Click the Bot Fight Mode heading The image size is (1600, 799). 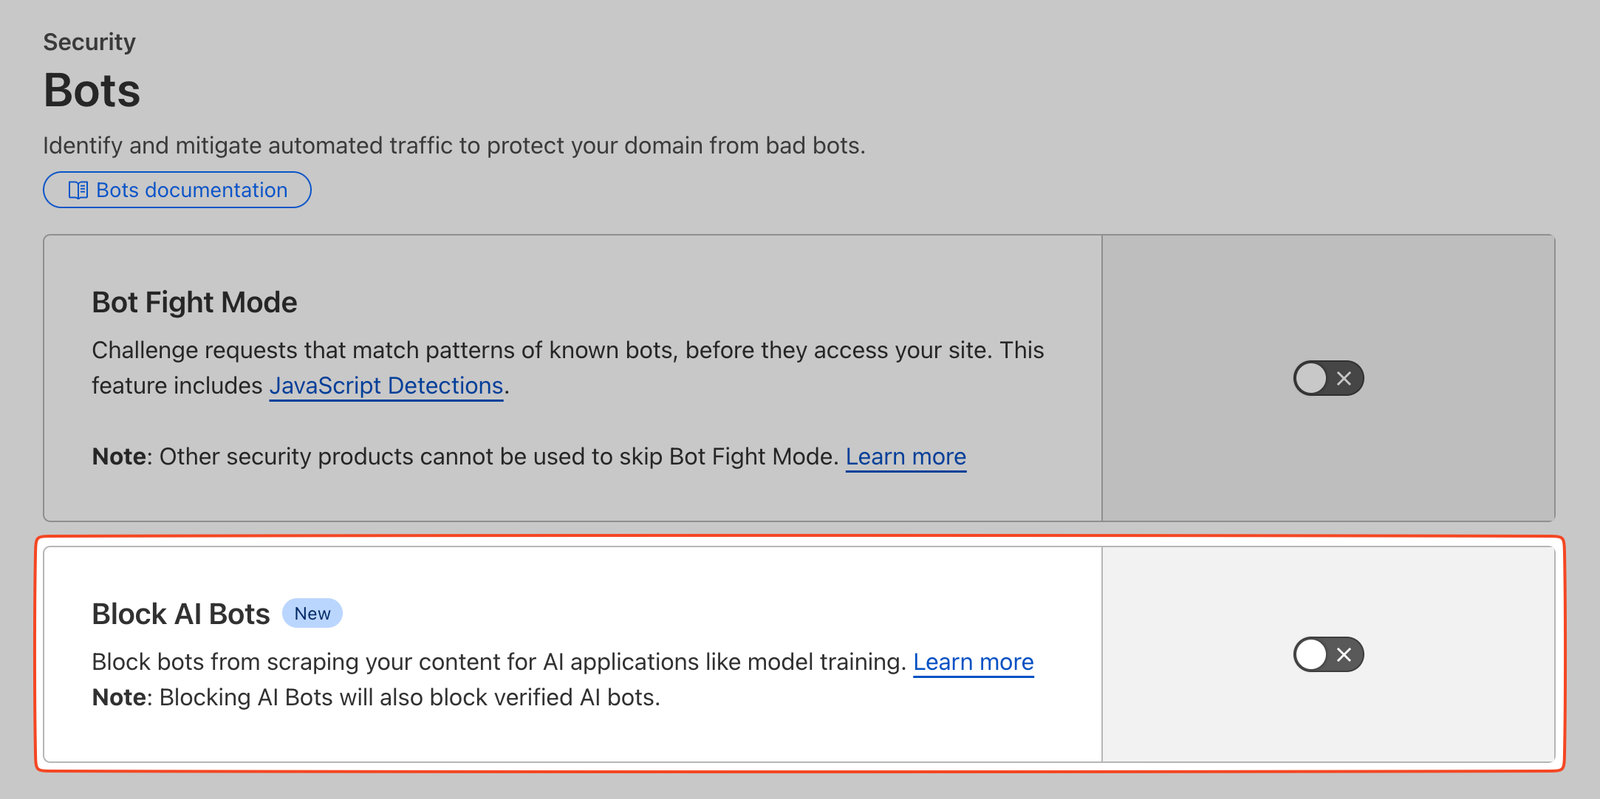(195, 302)
